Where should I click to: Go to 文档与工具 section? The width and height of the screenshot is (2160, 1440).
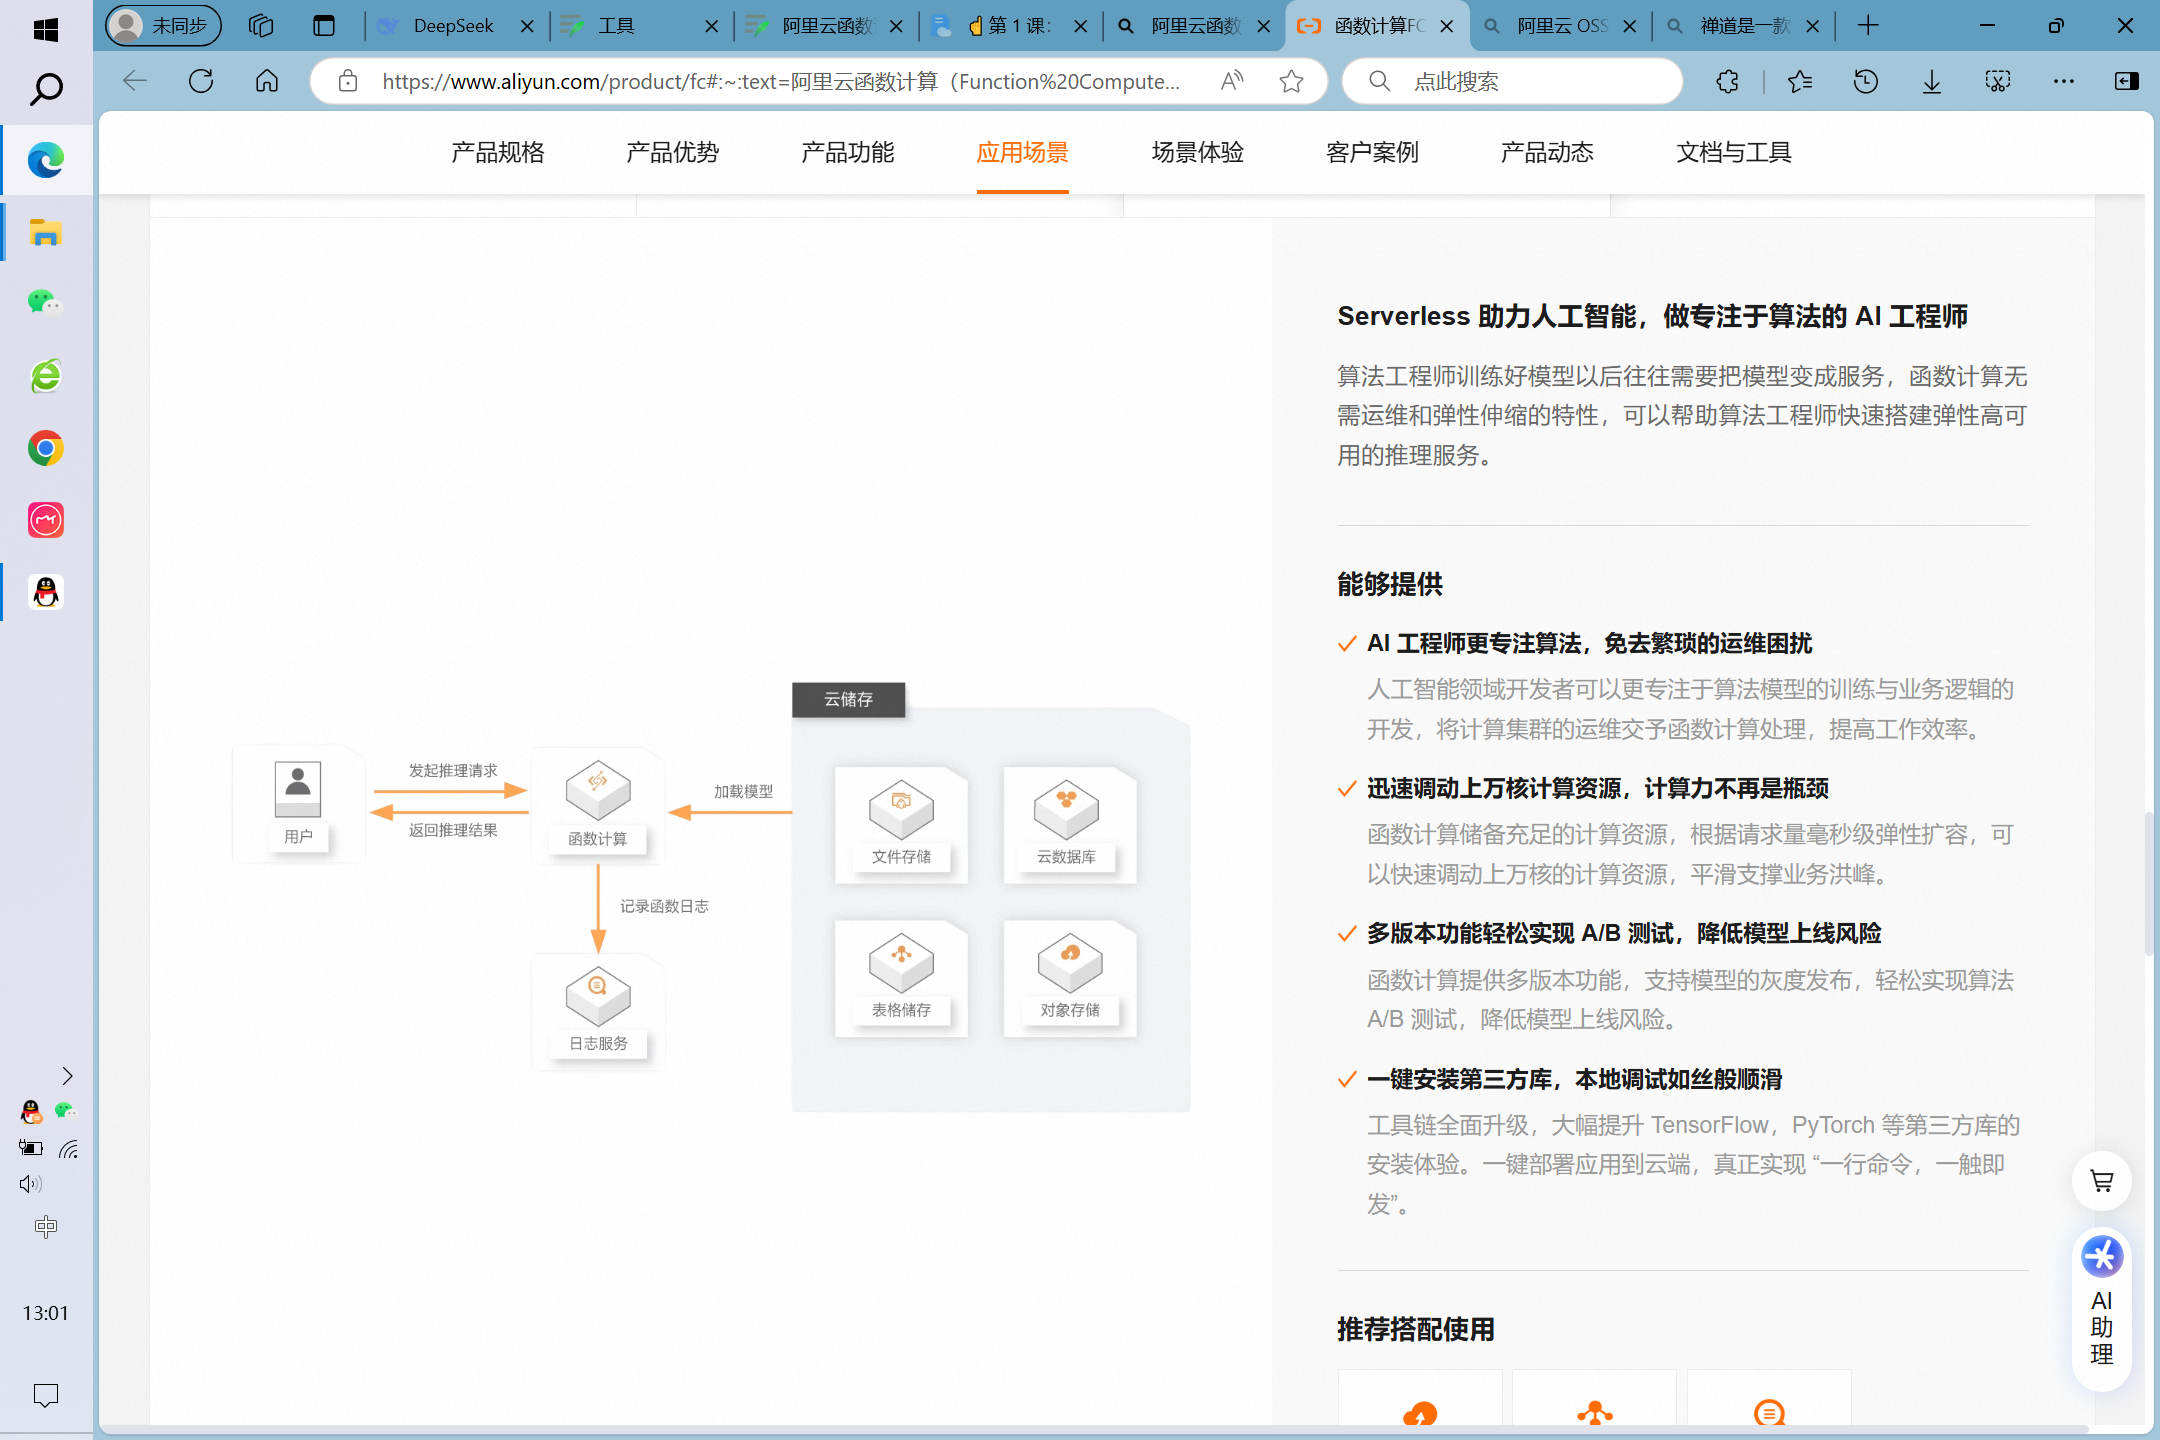(1733, 153)
